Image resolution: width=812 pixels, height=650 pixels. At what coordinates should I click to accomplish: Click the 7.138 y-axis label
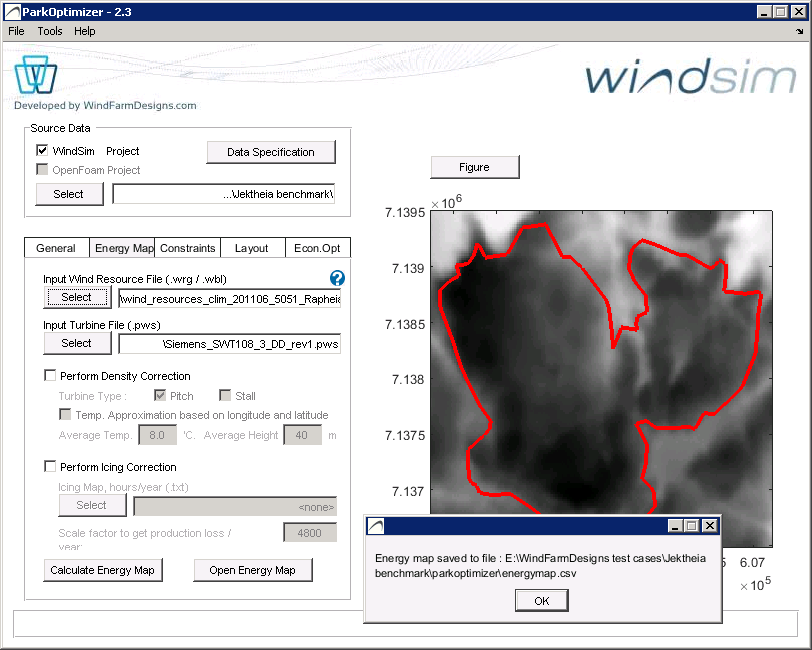pyautogui.click(x=408, y=380)
